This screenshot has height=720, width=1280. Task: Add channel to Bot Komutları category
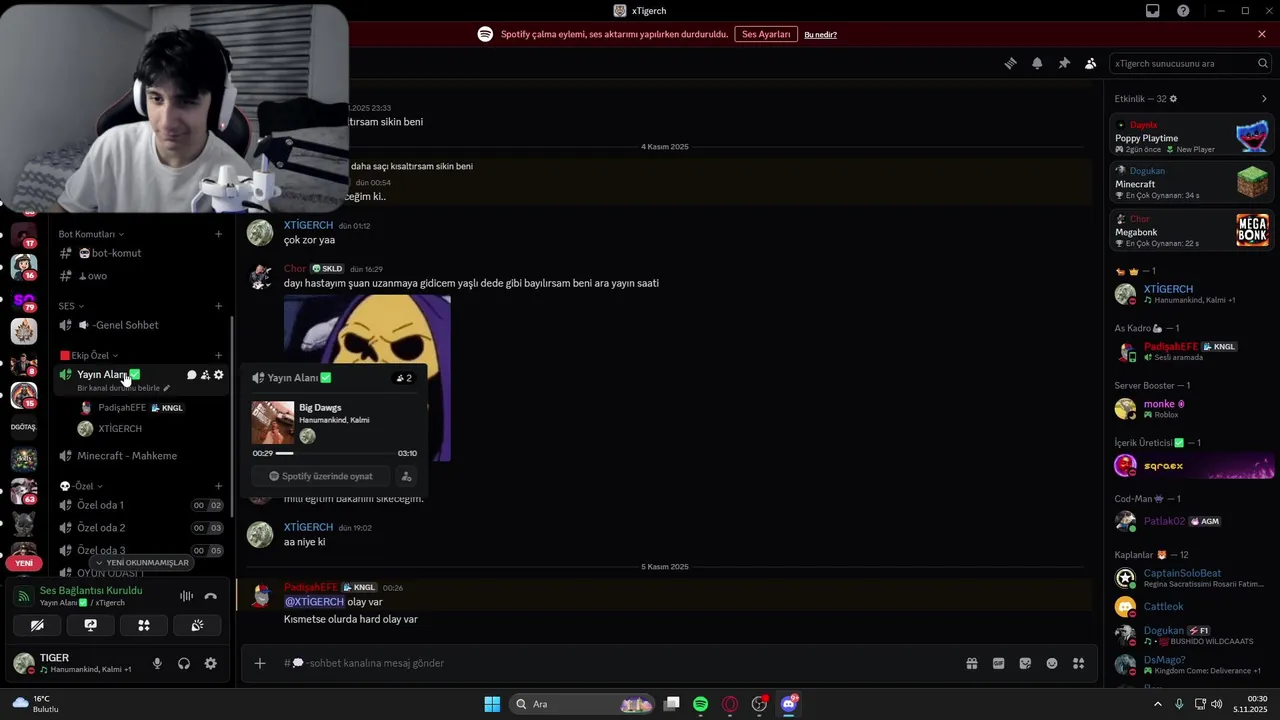219,234
